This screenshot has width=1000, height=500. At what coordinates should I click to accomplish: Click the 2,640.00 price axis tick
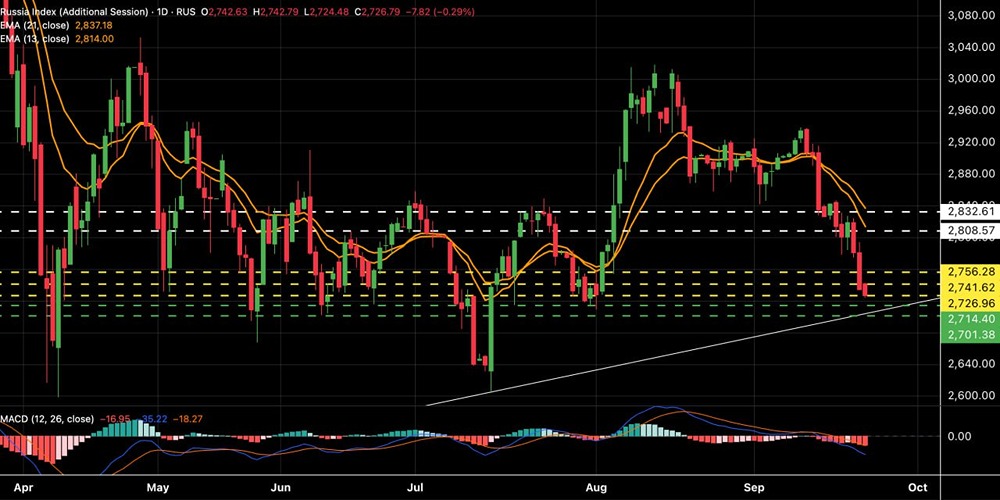(971, 364)
